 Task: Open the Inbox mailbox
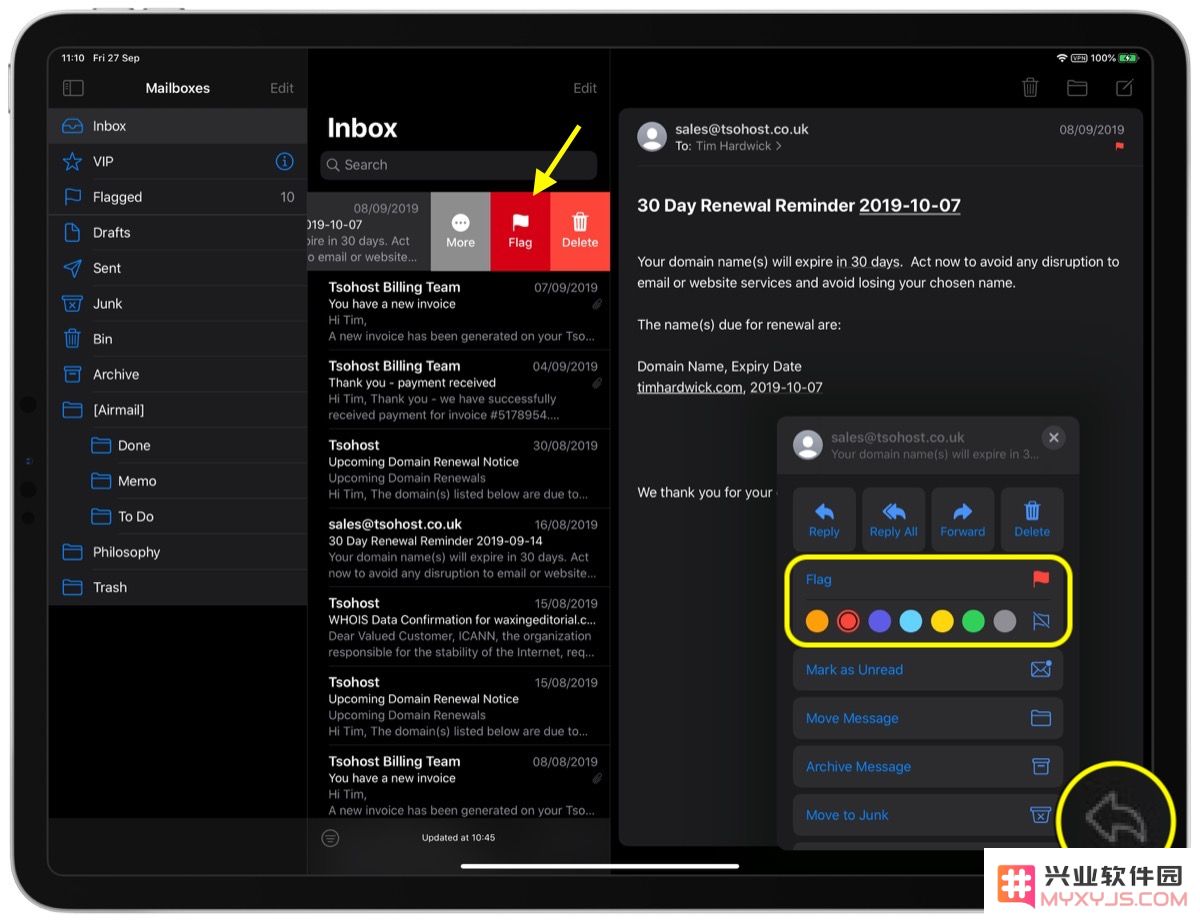[x=178, y=126]
